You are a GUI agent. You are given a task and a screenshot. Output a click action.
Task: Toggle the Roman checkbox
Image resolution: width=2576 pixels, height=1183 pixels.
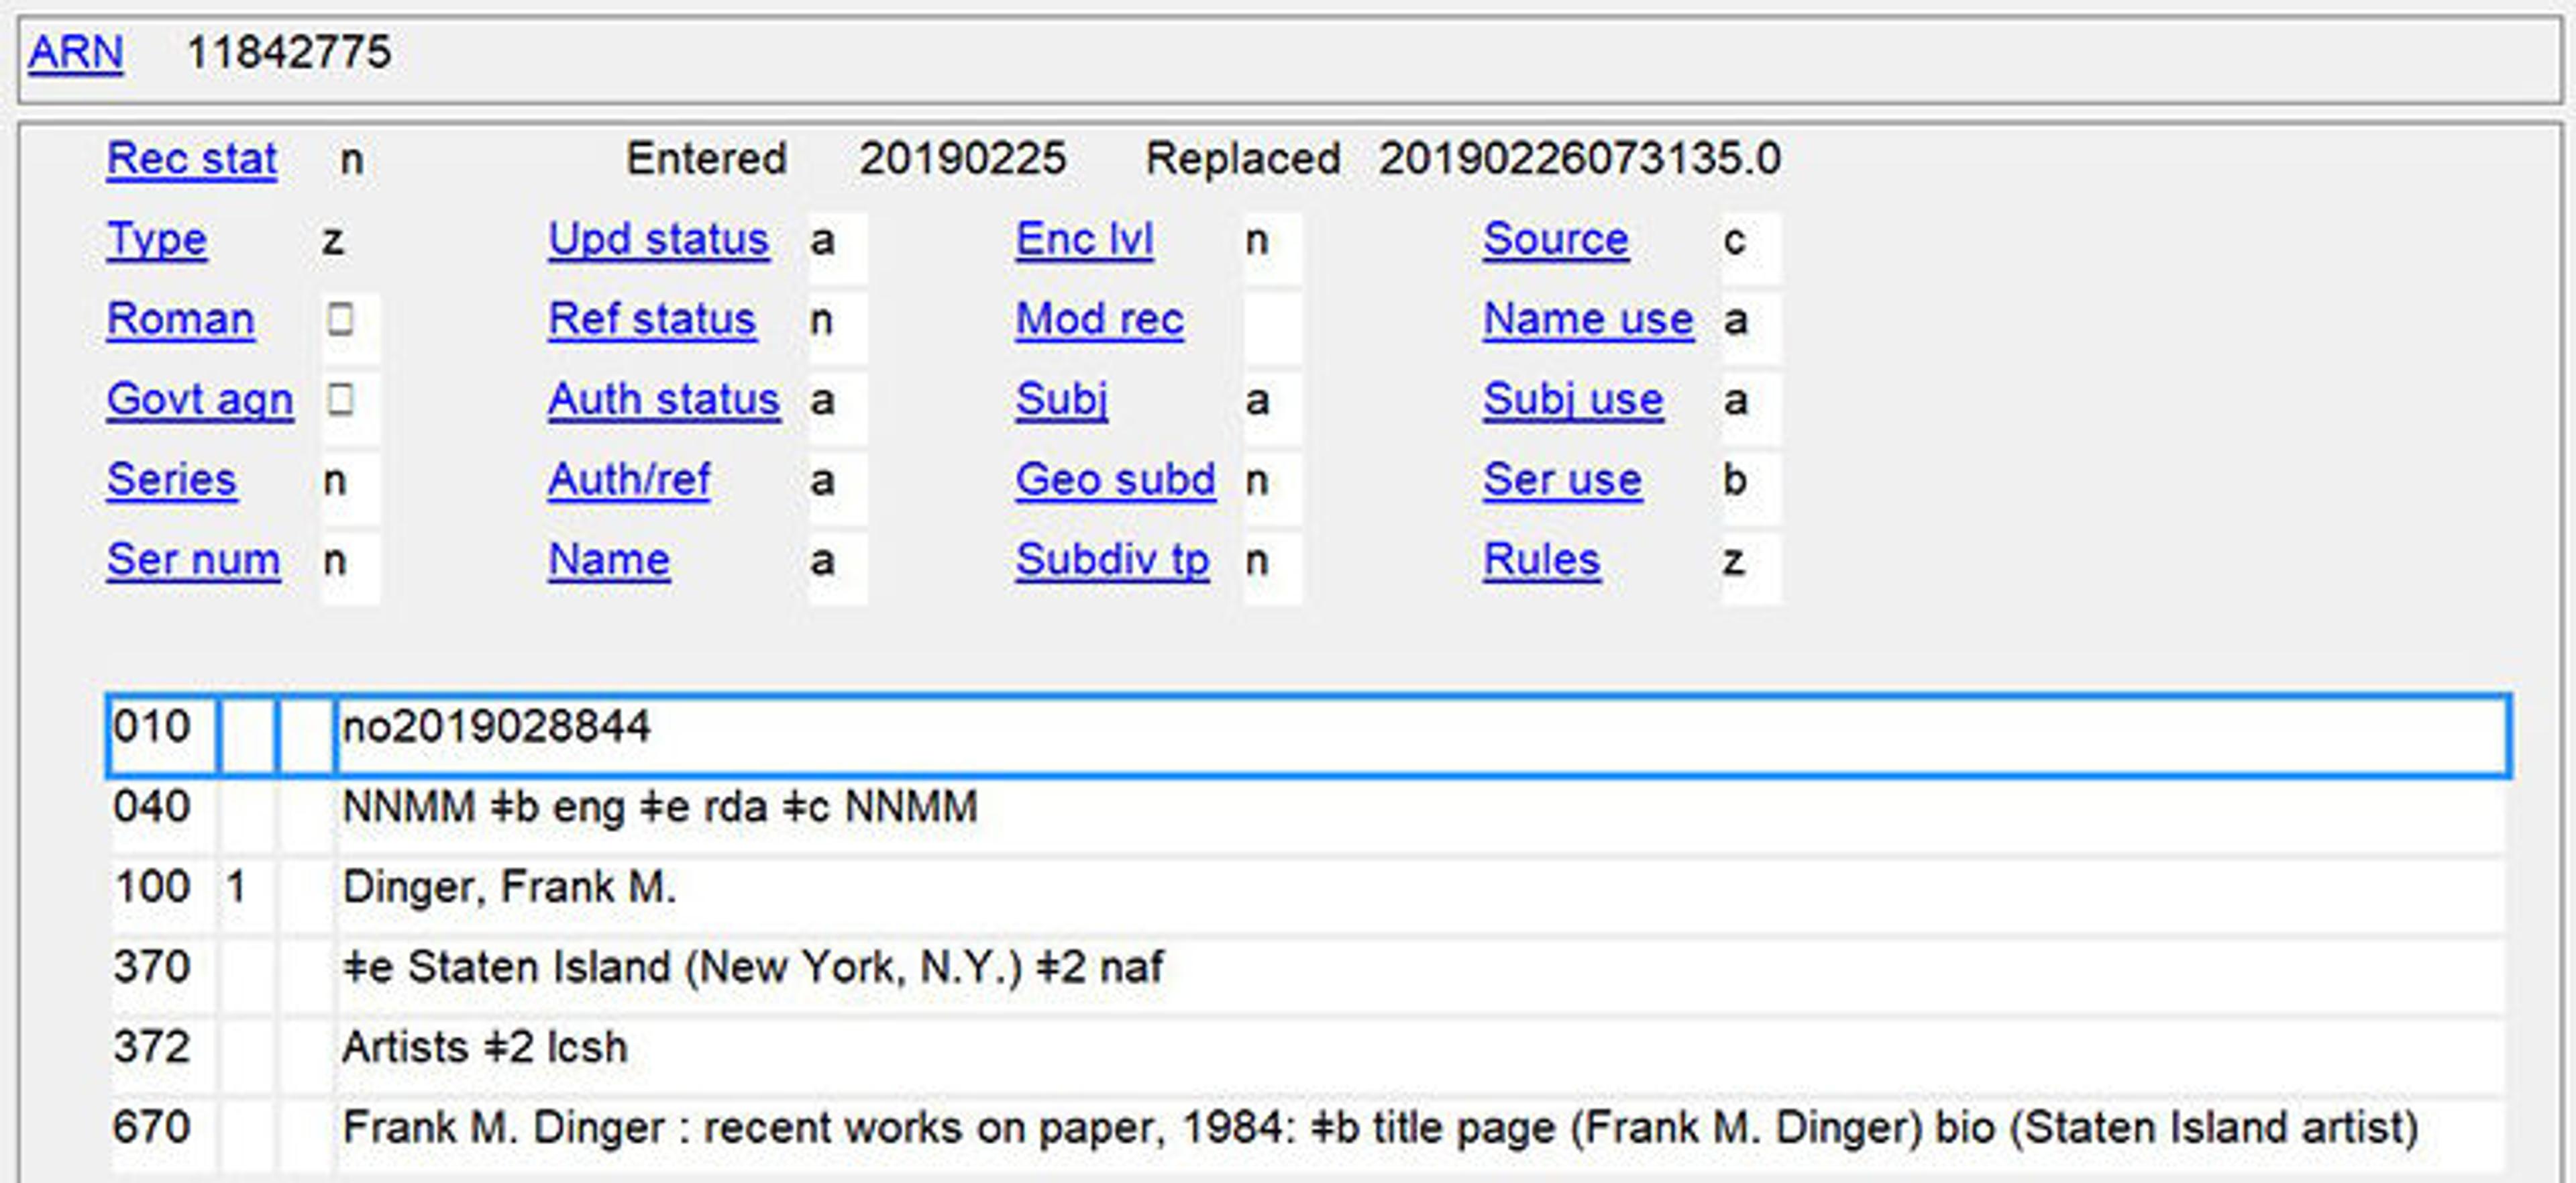tap(340, 319)
